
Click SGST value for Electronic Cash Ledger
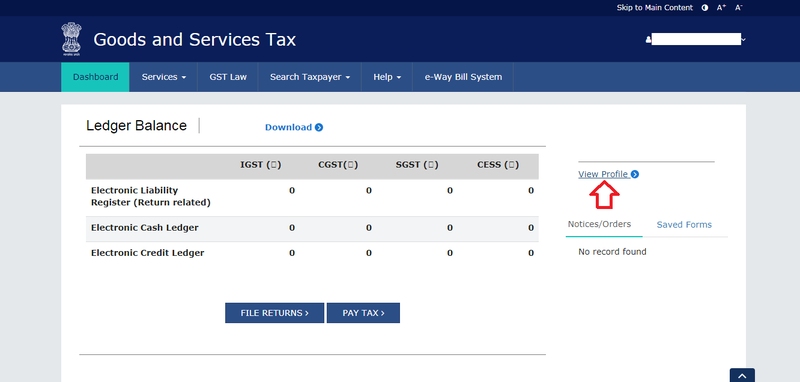click(449, 228)
